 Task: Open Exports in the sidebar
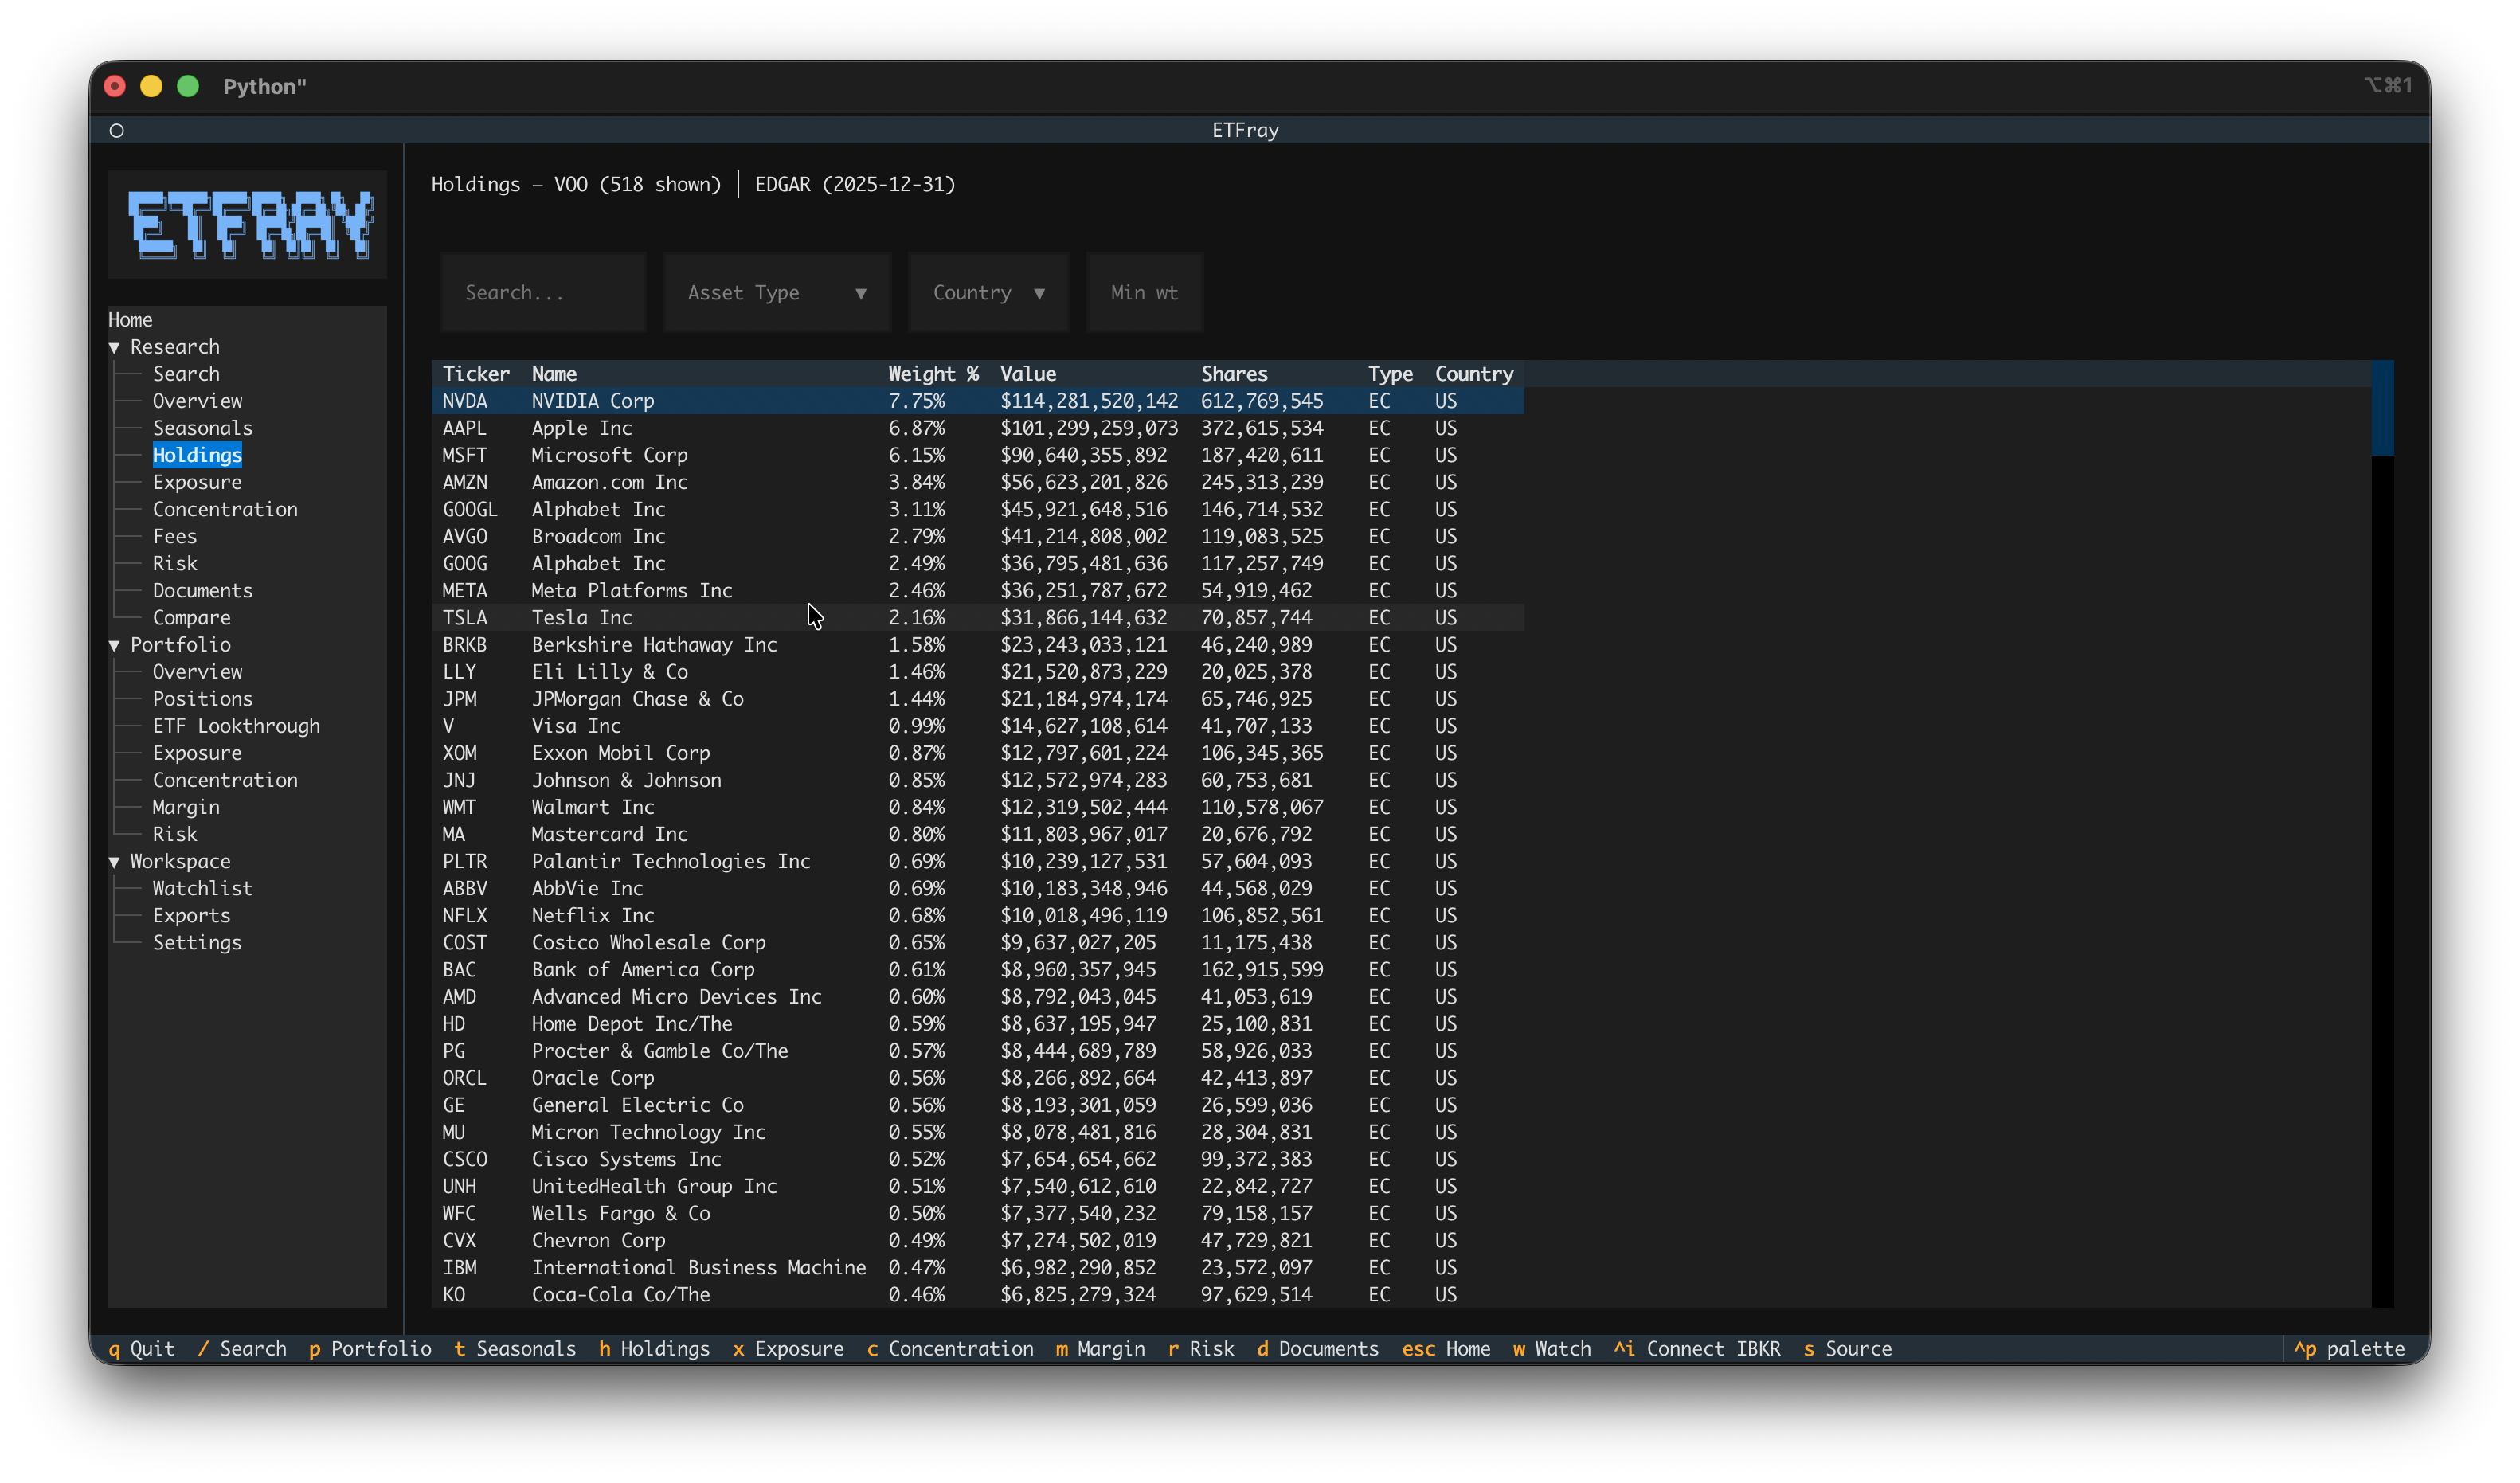click(191, 916)
